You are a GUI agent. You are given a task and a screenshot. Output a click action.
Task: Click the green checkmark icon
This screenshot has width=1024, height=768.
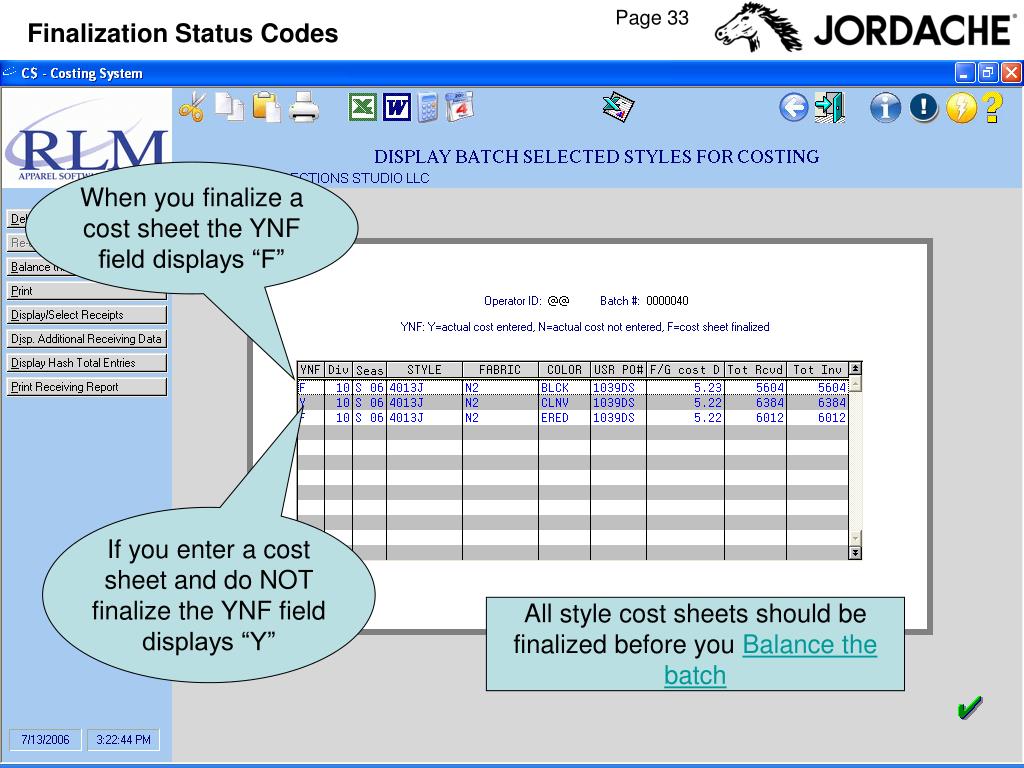tap(970, 707)
